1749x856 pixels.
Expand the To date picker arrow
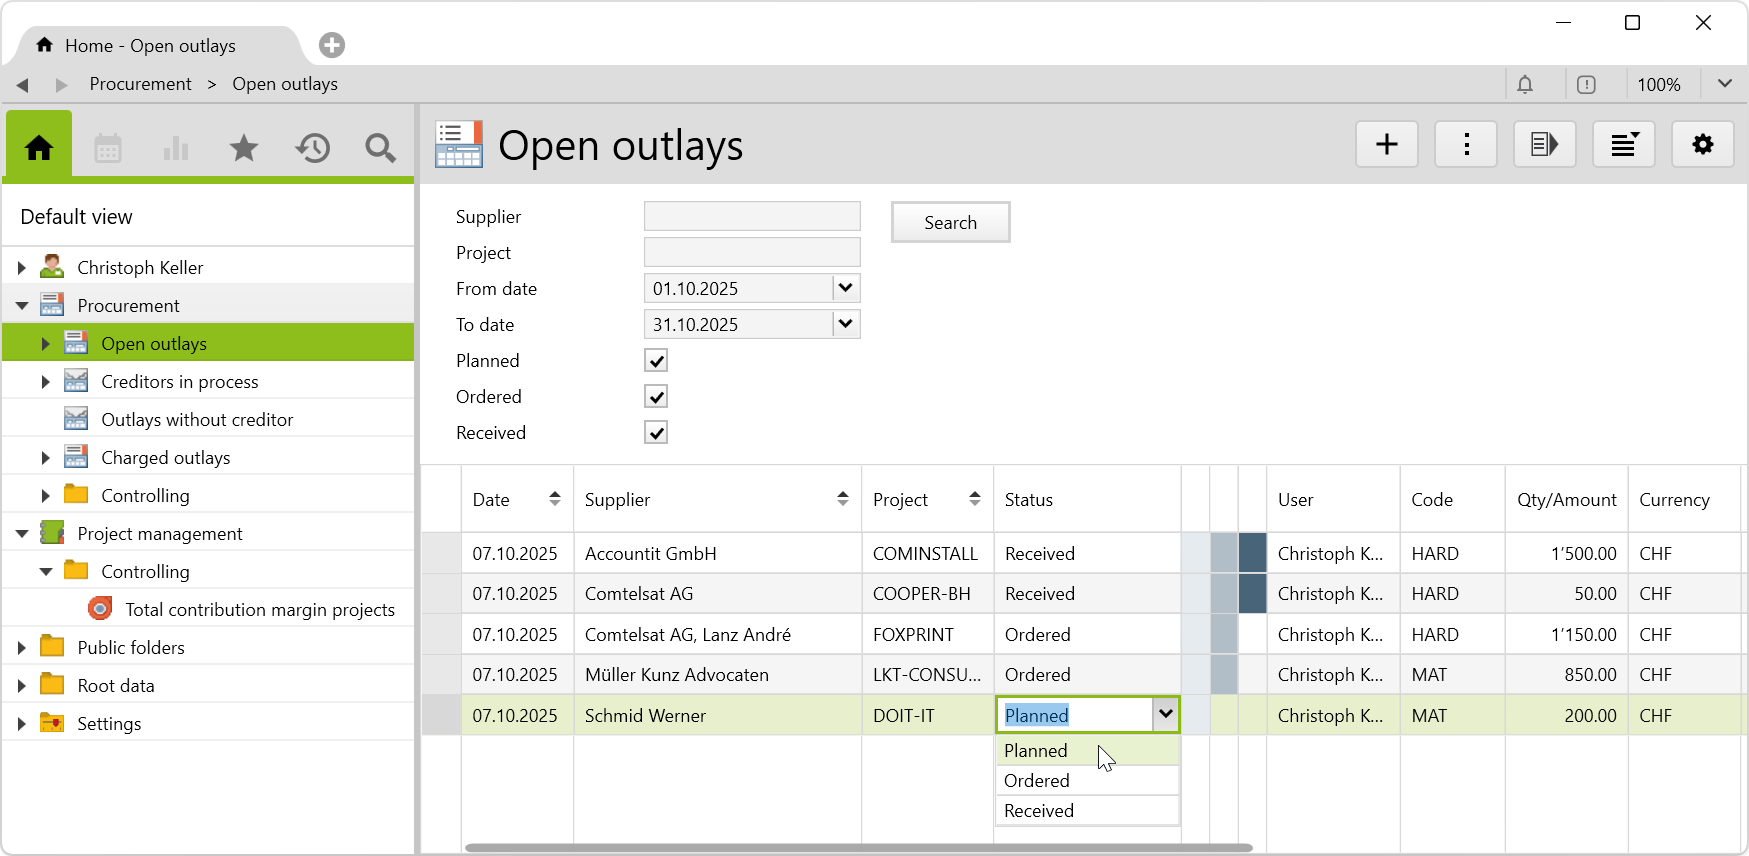point(846,325)
